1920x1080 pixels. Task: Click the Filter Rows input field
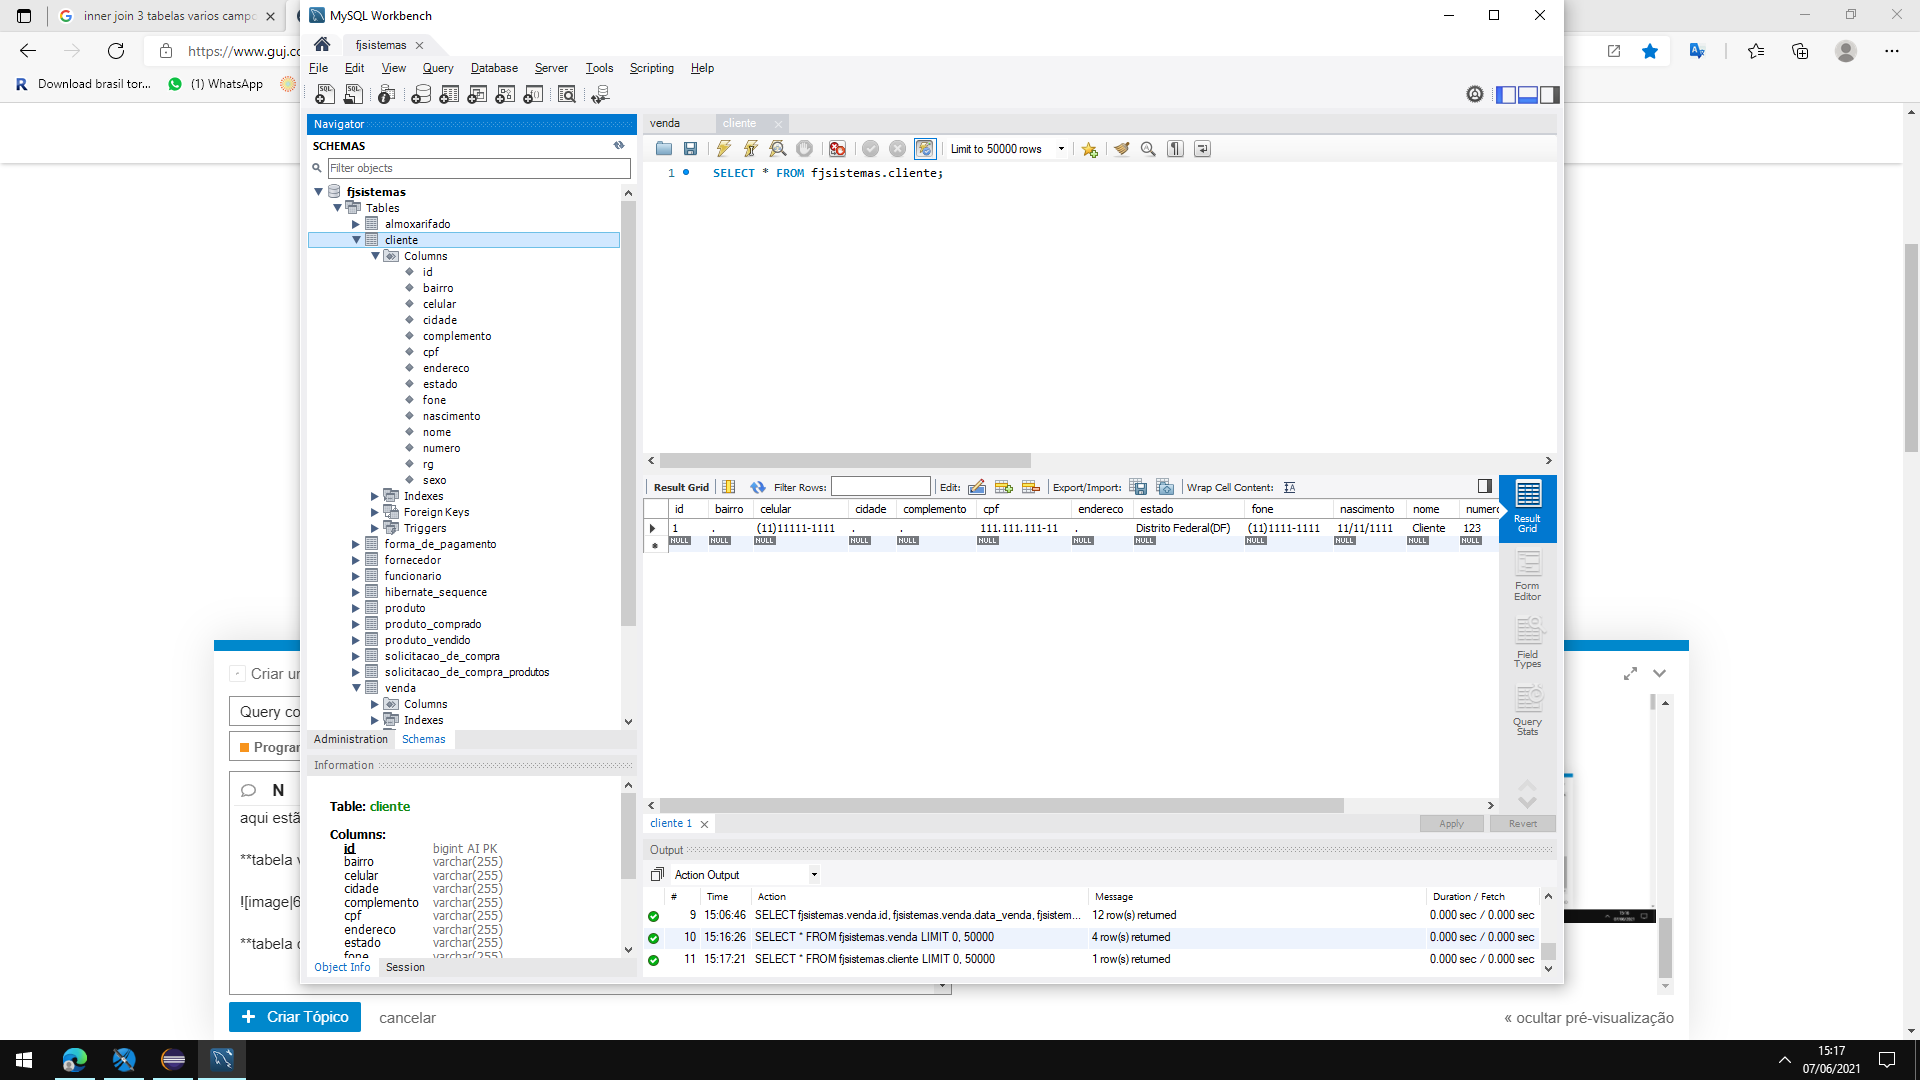coord(880,487)
